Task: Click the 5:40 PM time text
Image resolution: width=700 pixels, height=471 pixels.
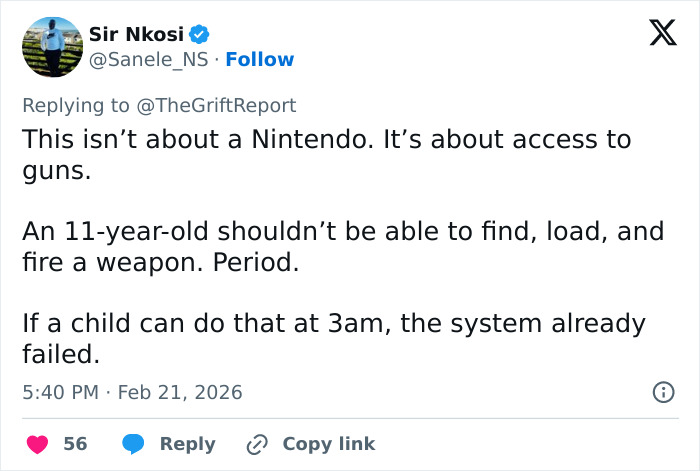Action: [60, 392]
